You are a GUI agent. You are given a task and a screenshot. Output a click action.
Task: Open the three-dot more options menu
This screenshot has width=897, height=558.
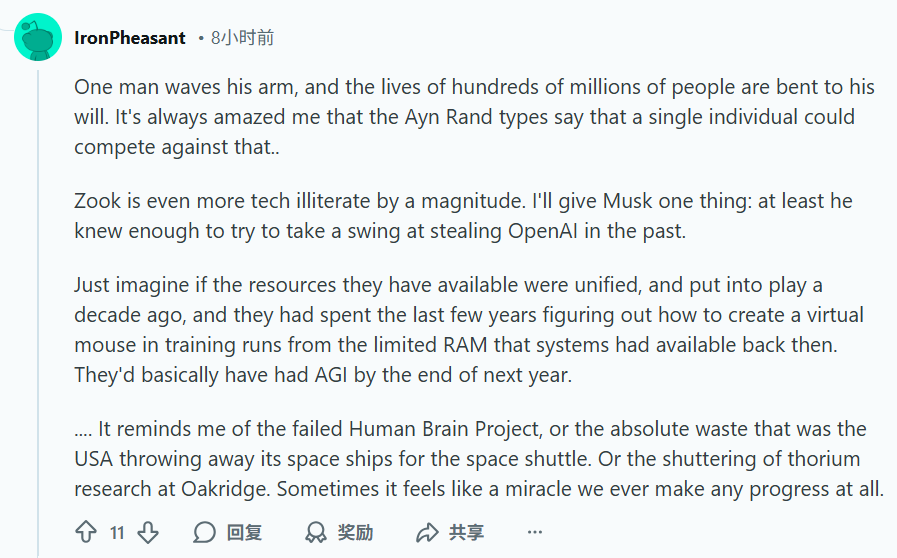click(x=535, y=532)
